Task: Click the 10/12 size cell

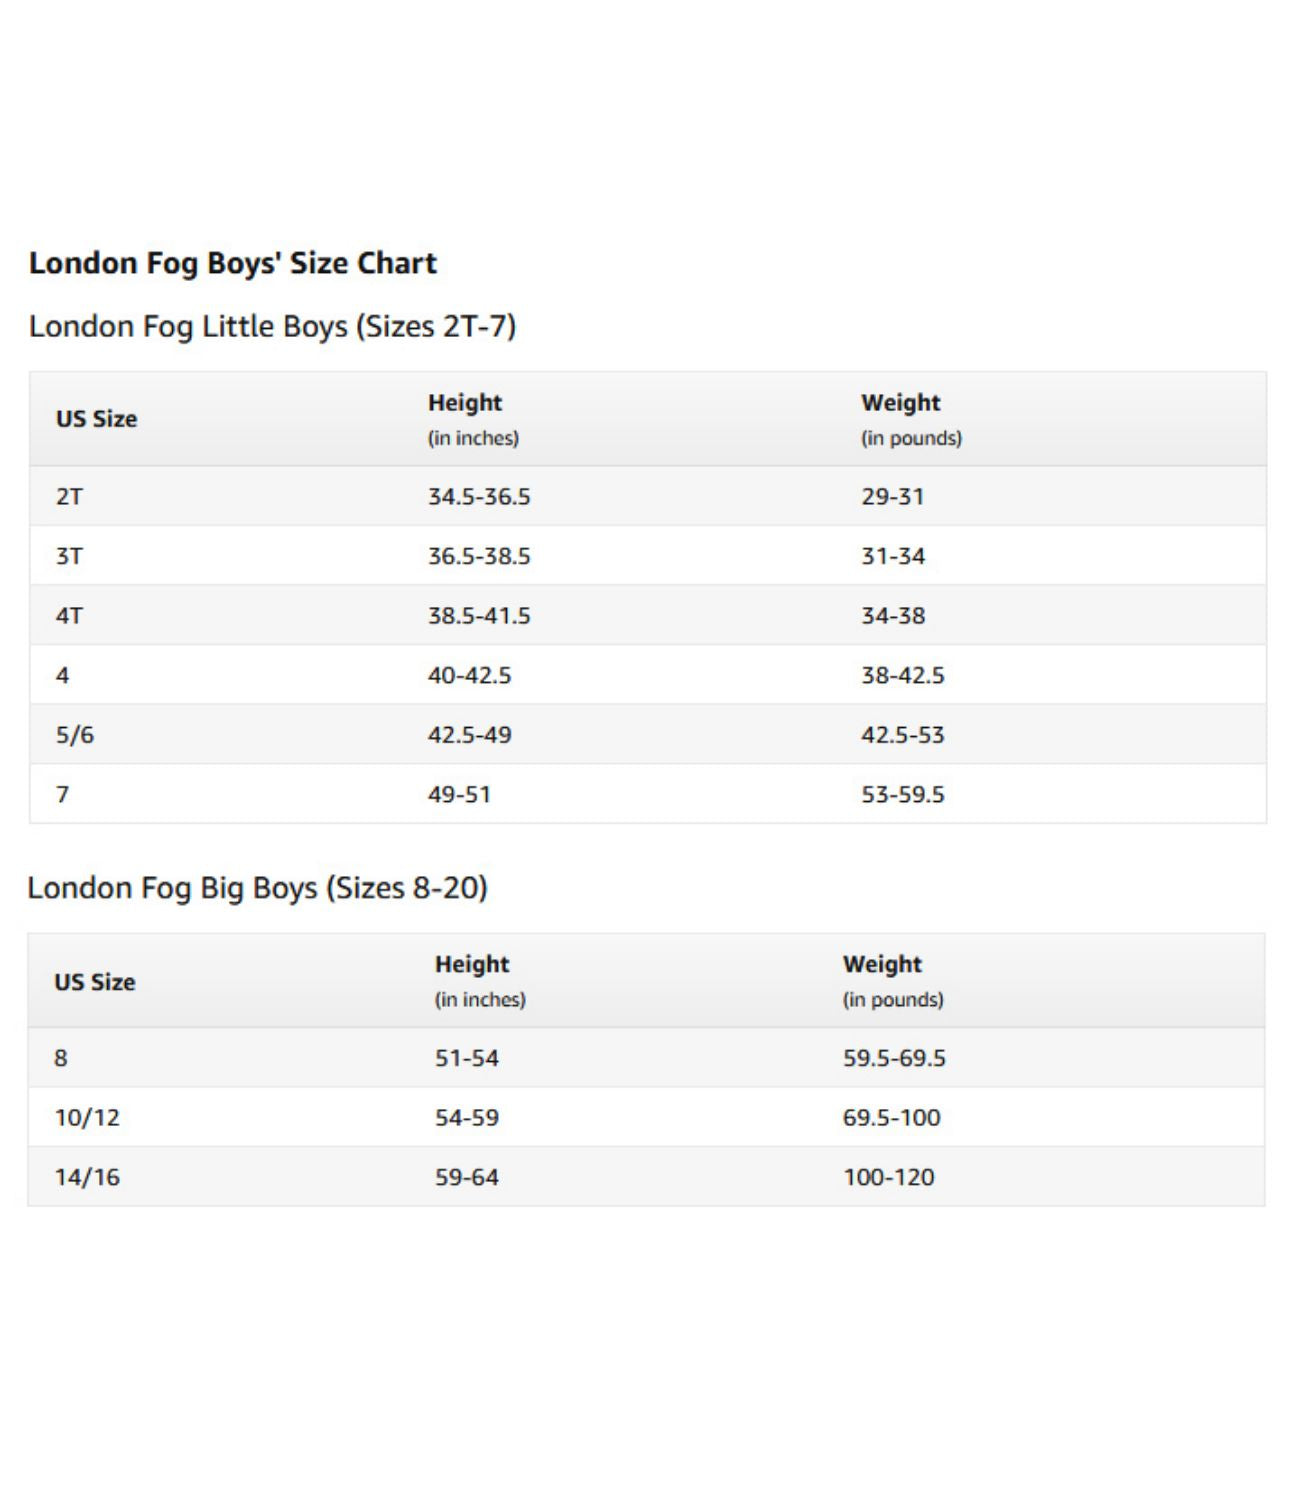Action: click(87, 1117)
